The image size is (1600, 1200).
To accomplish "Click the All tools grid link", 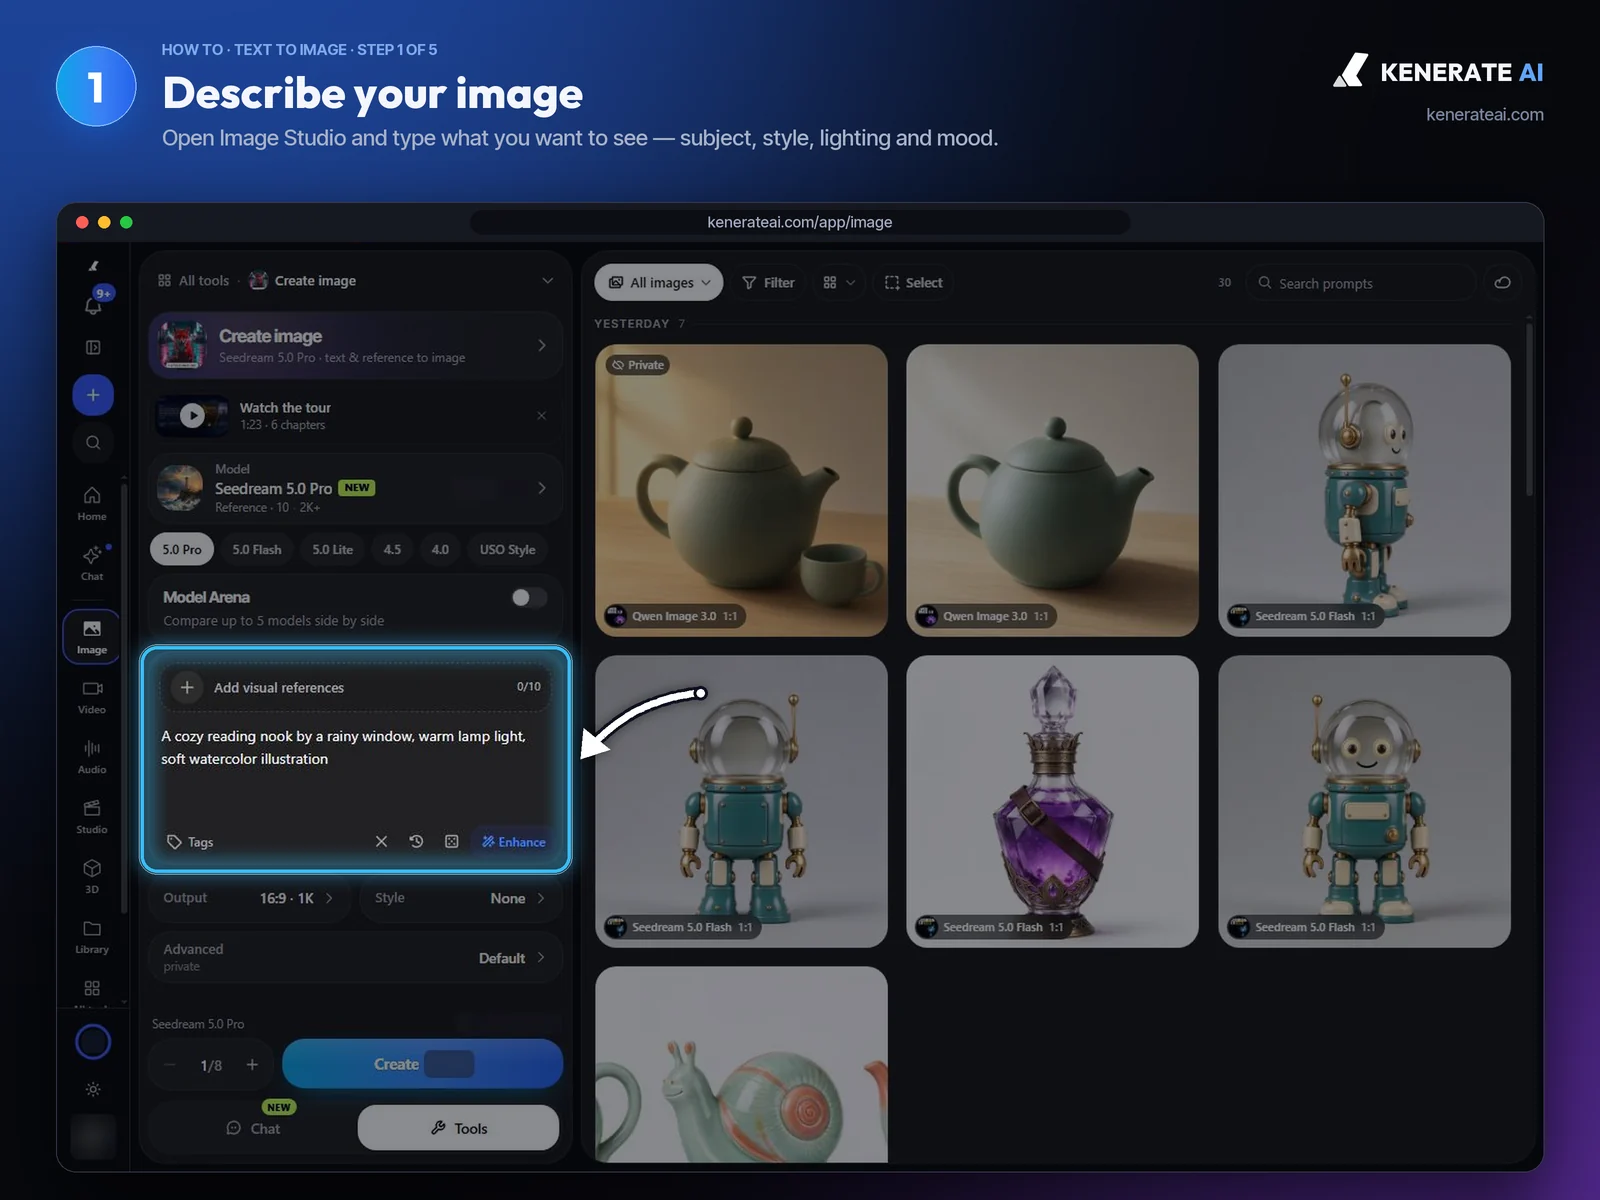I will (193, 281).
